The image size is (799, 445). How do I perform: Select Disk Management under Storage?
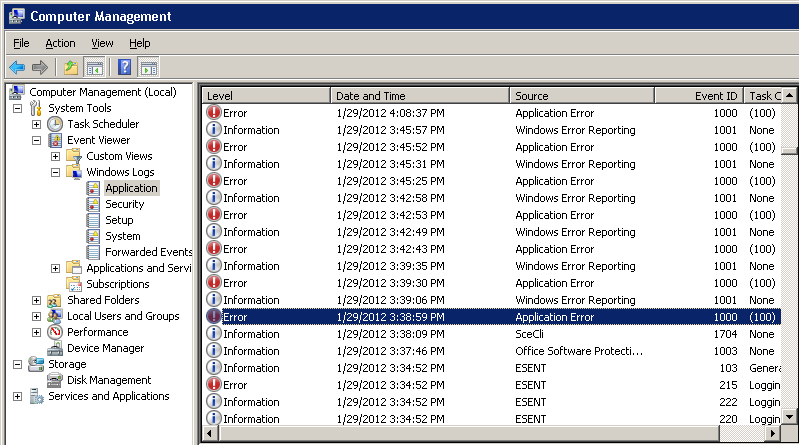(x=108, y=380)
